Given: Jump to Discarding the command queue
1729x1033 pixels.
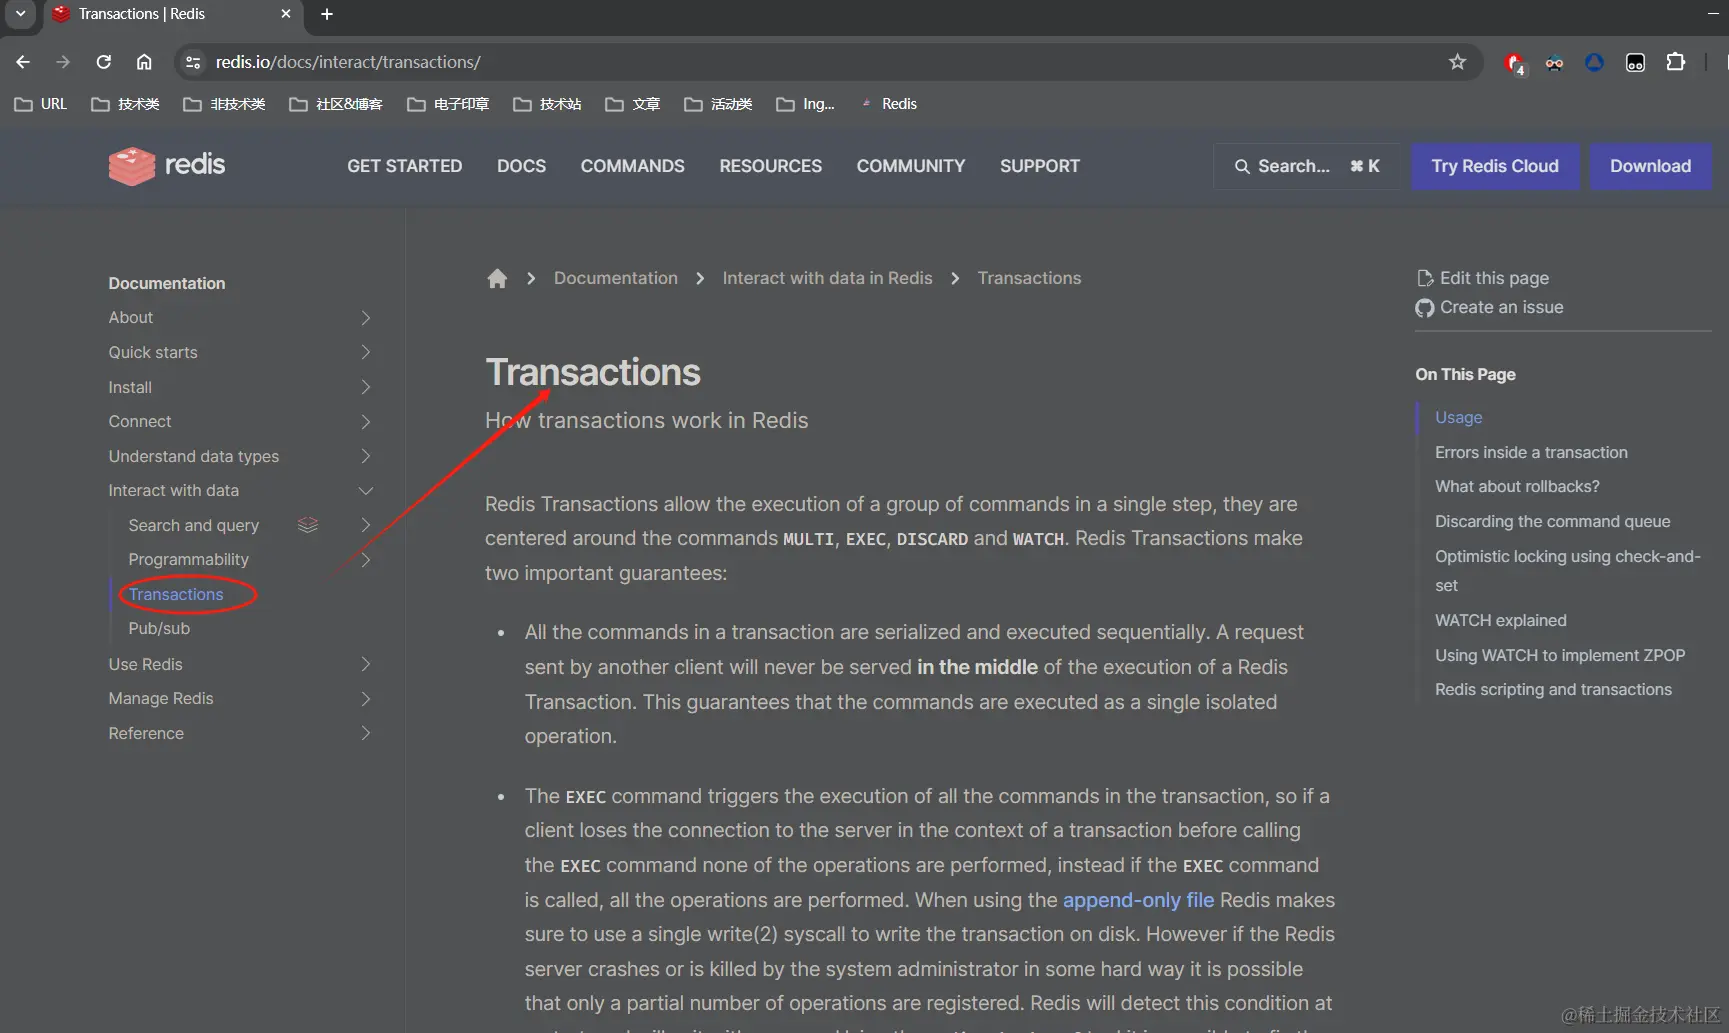Looking at the screenshot, I should (1552, 521).
